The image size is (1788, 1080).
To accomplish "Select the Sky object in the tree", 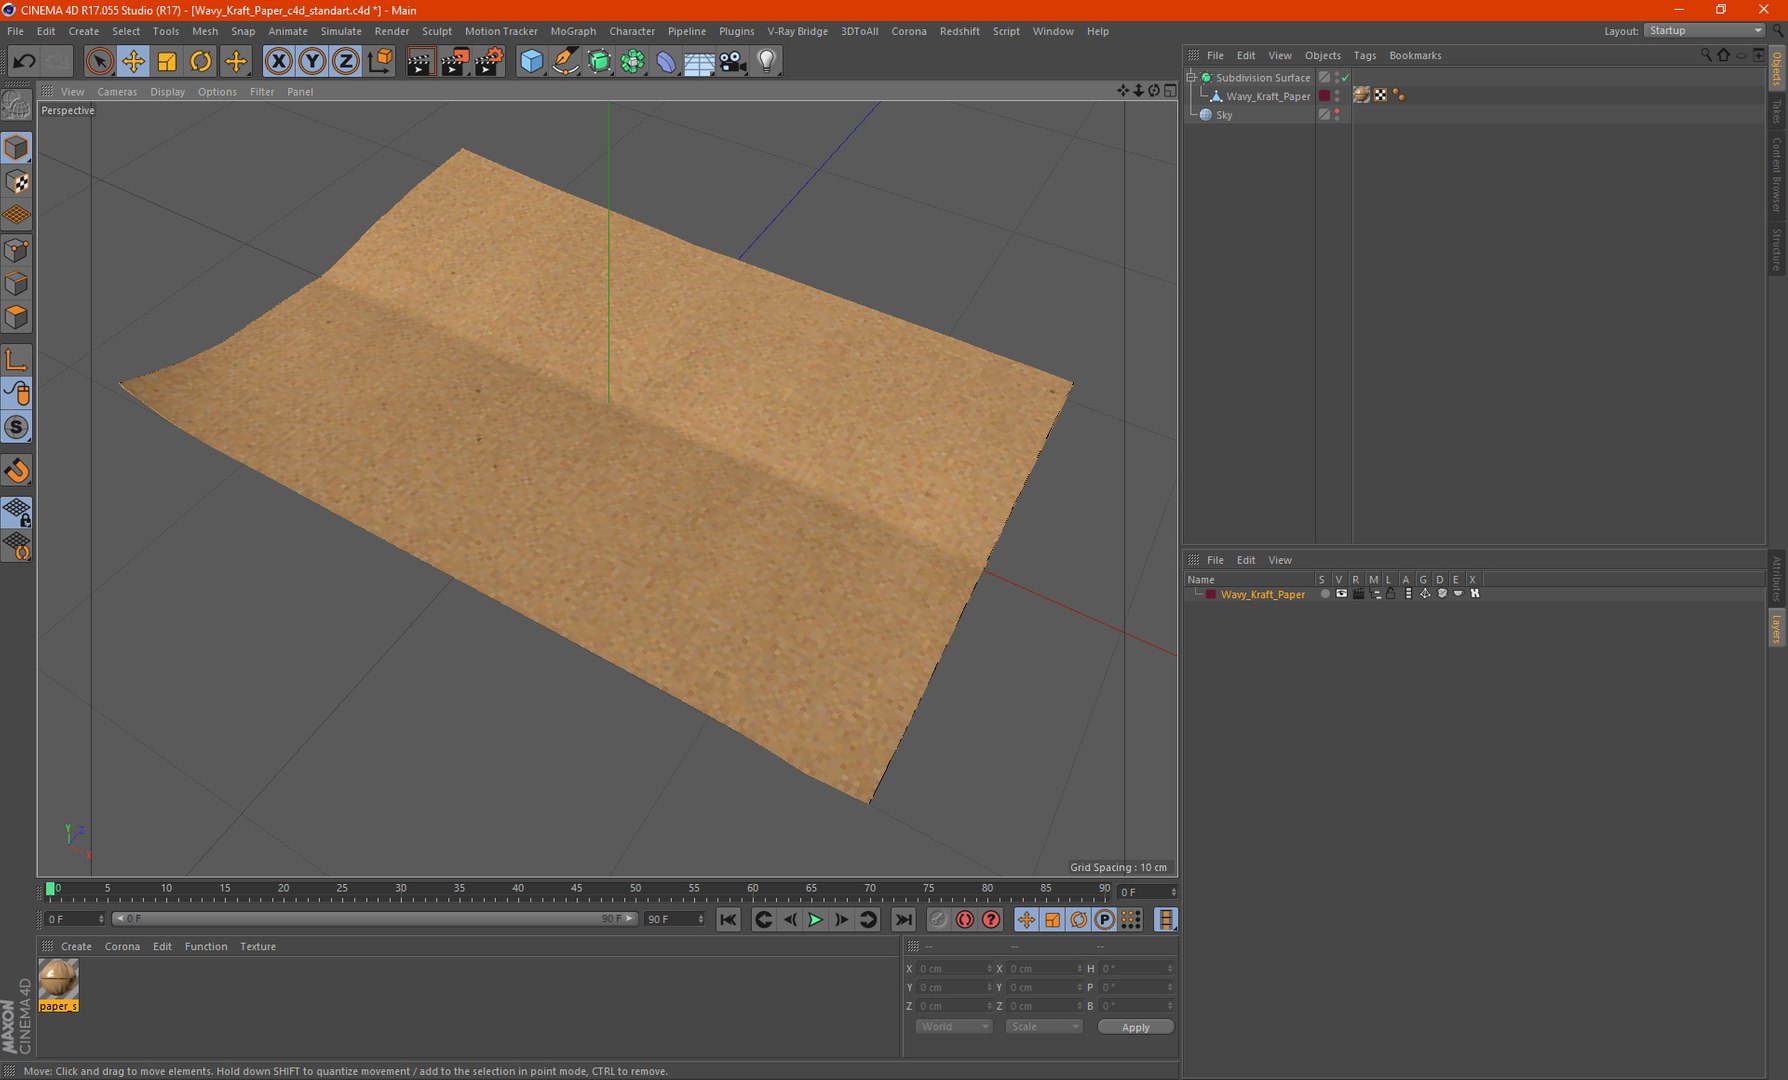I will tap(1224, 115).
